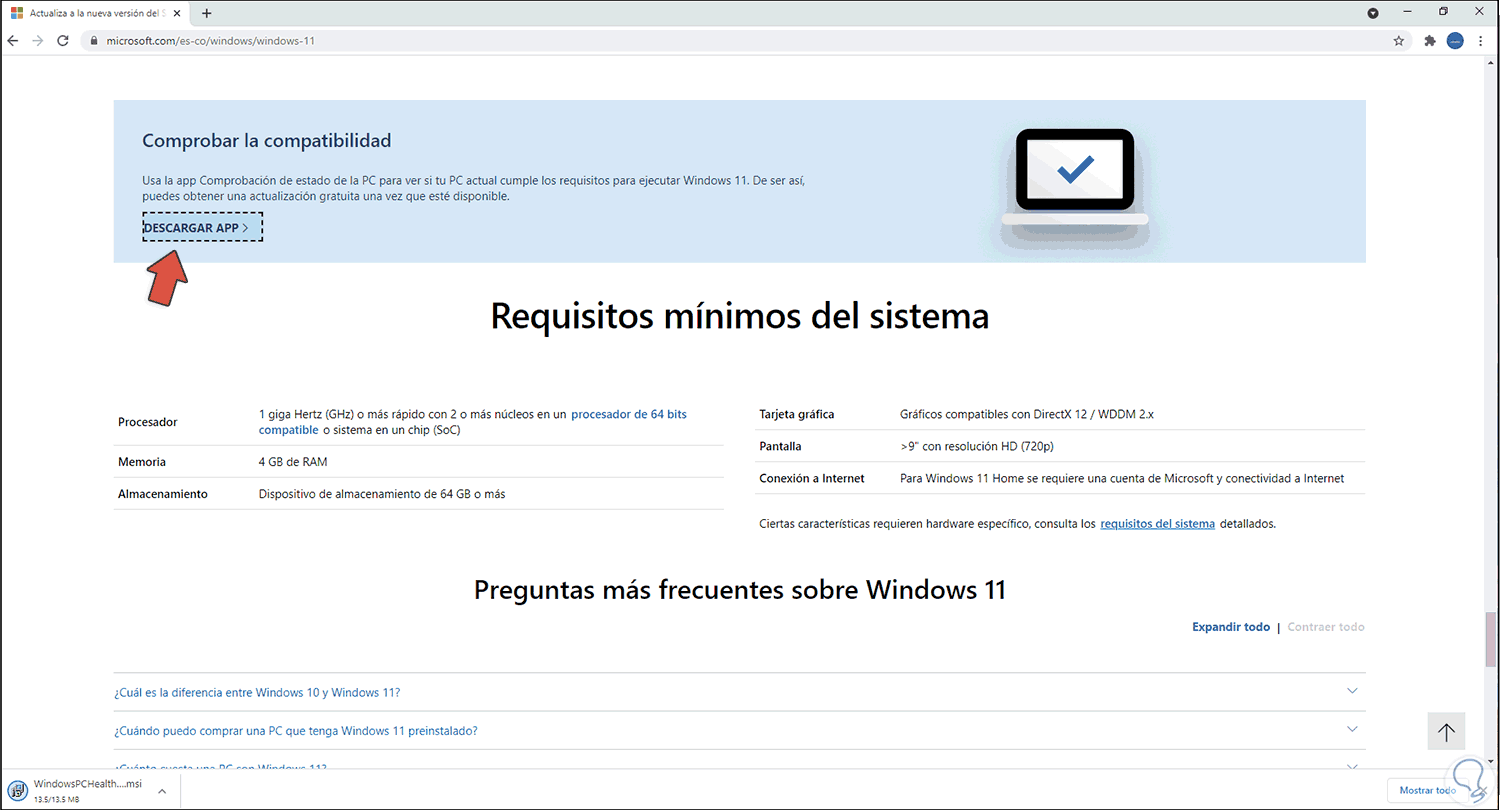Click the Almacenamiento row label
1500x810 pixels.
(x=163, y=494)
